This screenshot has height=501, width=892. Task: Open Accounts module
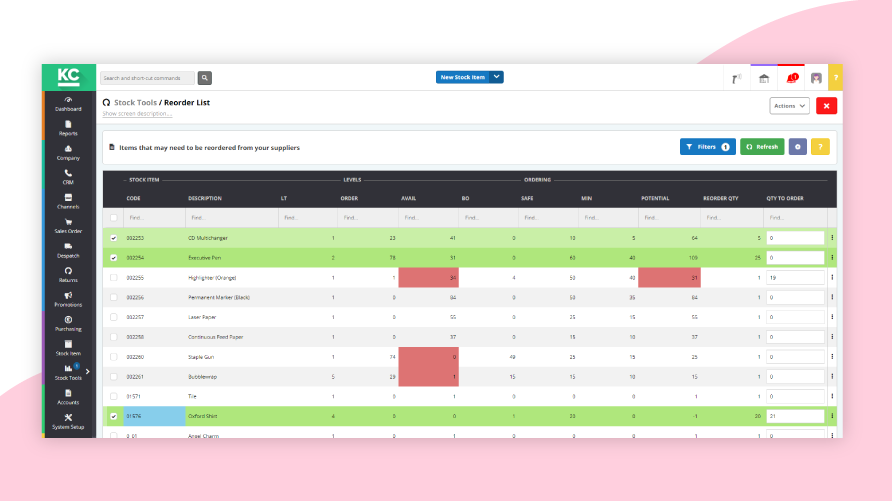coord(68,397)
